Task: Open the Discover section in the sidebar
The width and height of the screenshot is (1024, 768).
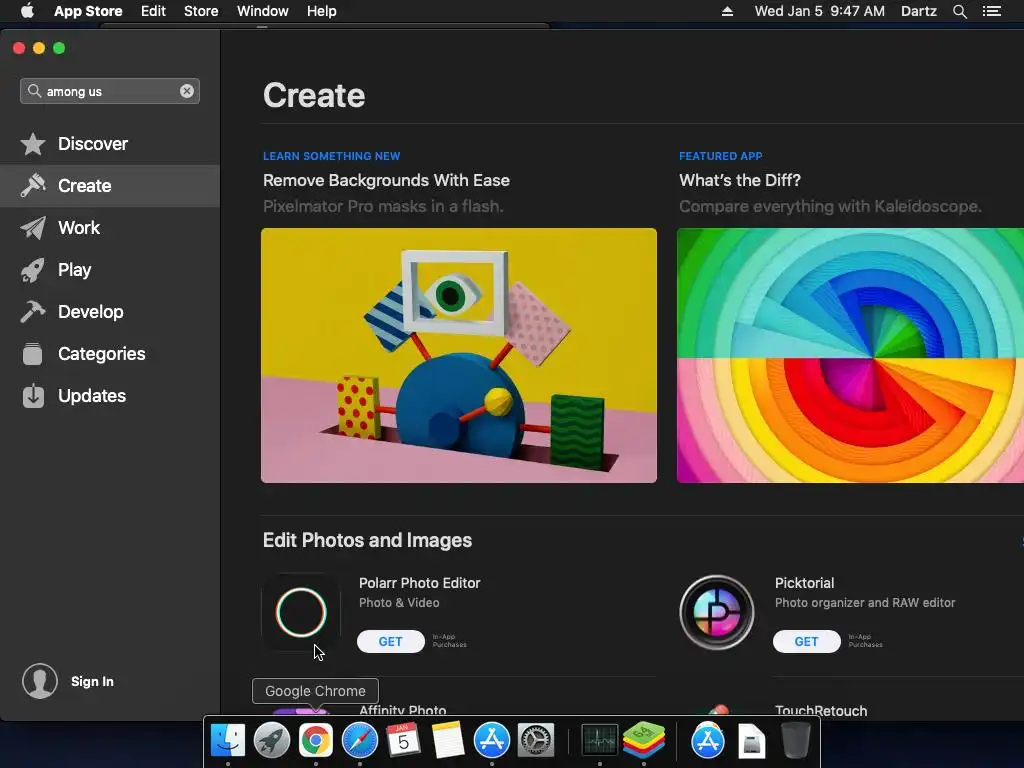Action: click(x=110, y=144)
